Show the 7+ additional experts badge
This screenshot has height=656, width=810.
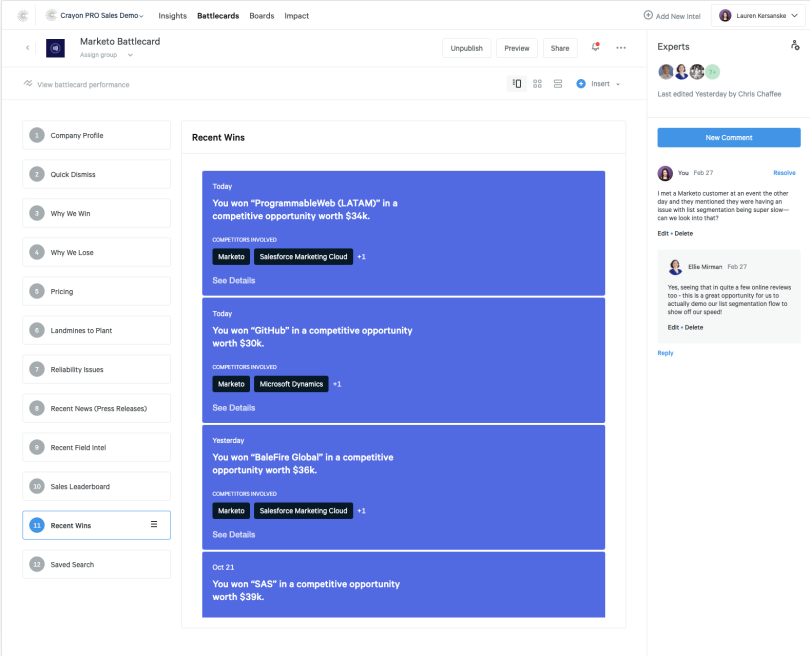tap(712, 72)
